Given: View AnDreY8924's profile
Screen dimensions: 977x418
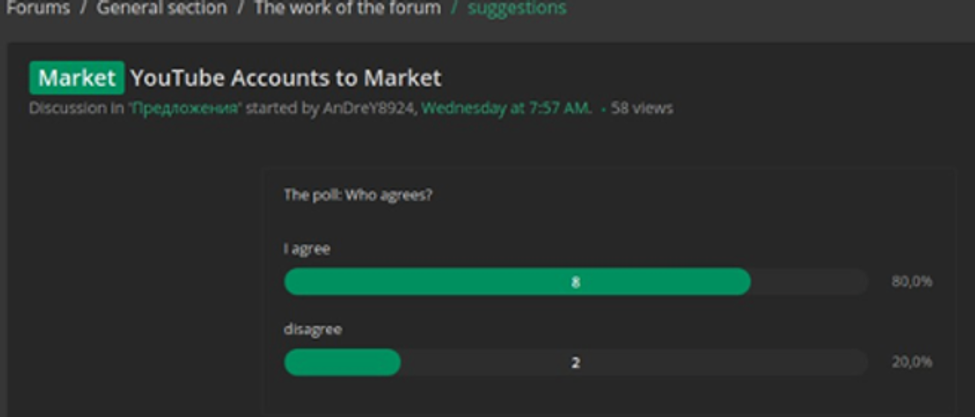Looking at the screenshot, I should (x=369, y=108).
